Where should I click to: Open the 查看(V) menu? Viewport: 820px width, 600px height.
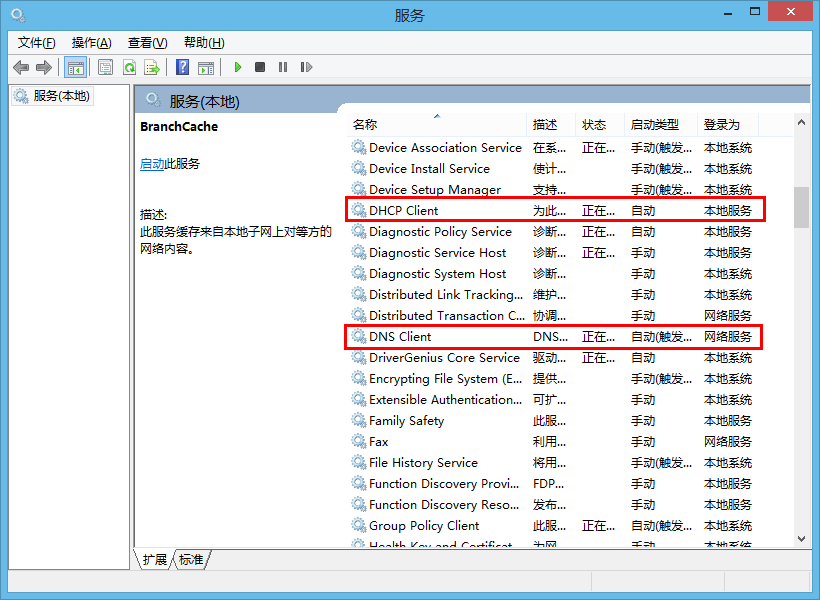[147, 42]
